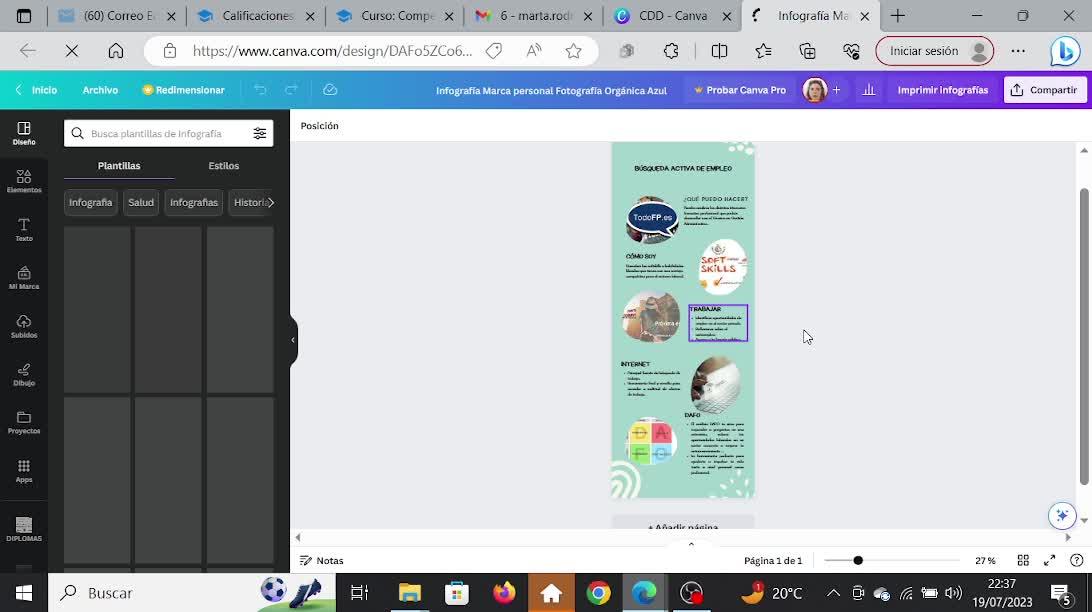The width and height of the screenshot is (1092, 612).
Task: Click the redo arrow icon
Action: pyautogui.click(x=291, y=90)
